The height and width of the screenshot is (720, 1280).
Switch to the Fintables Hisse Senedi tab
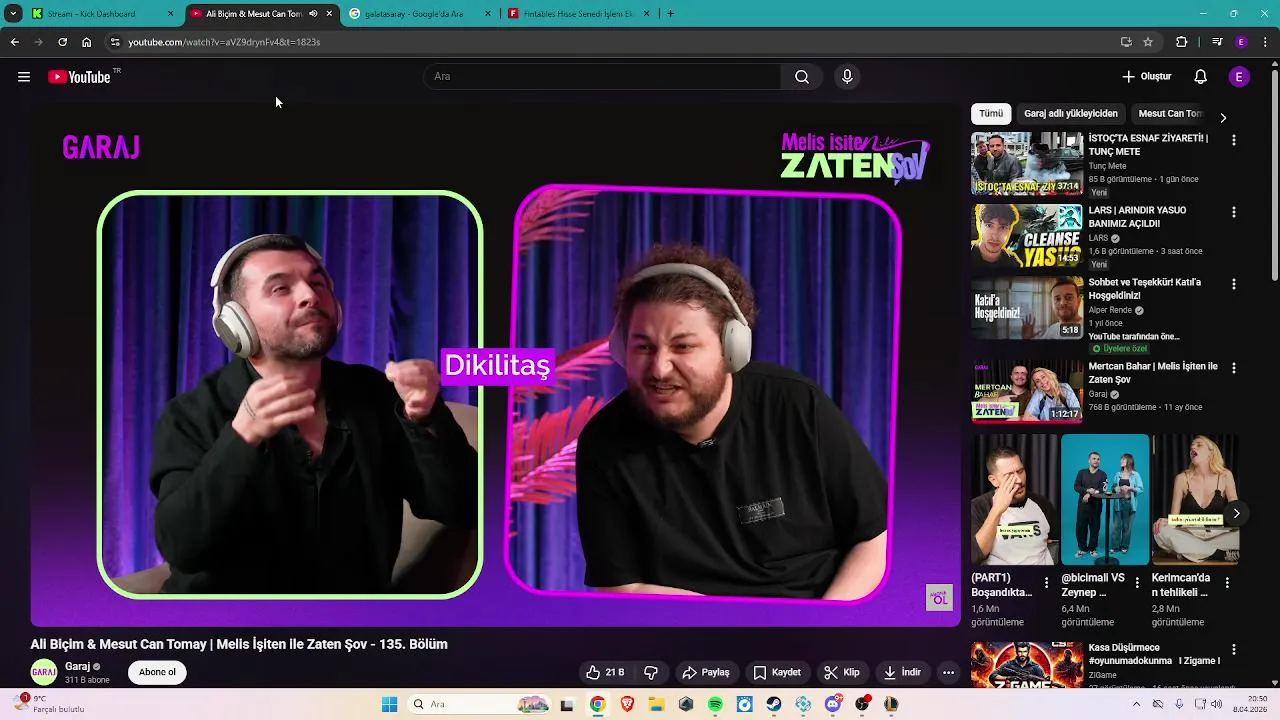[580, 14]
